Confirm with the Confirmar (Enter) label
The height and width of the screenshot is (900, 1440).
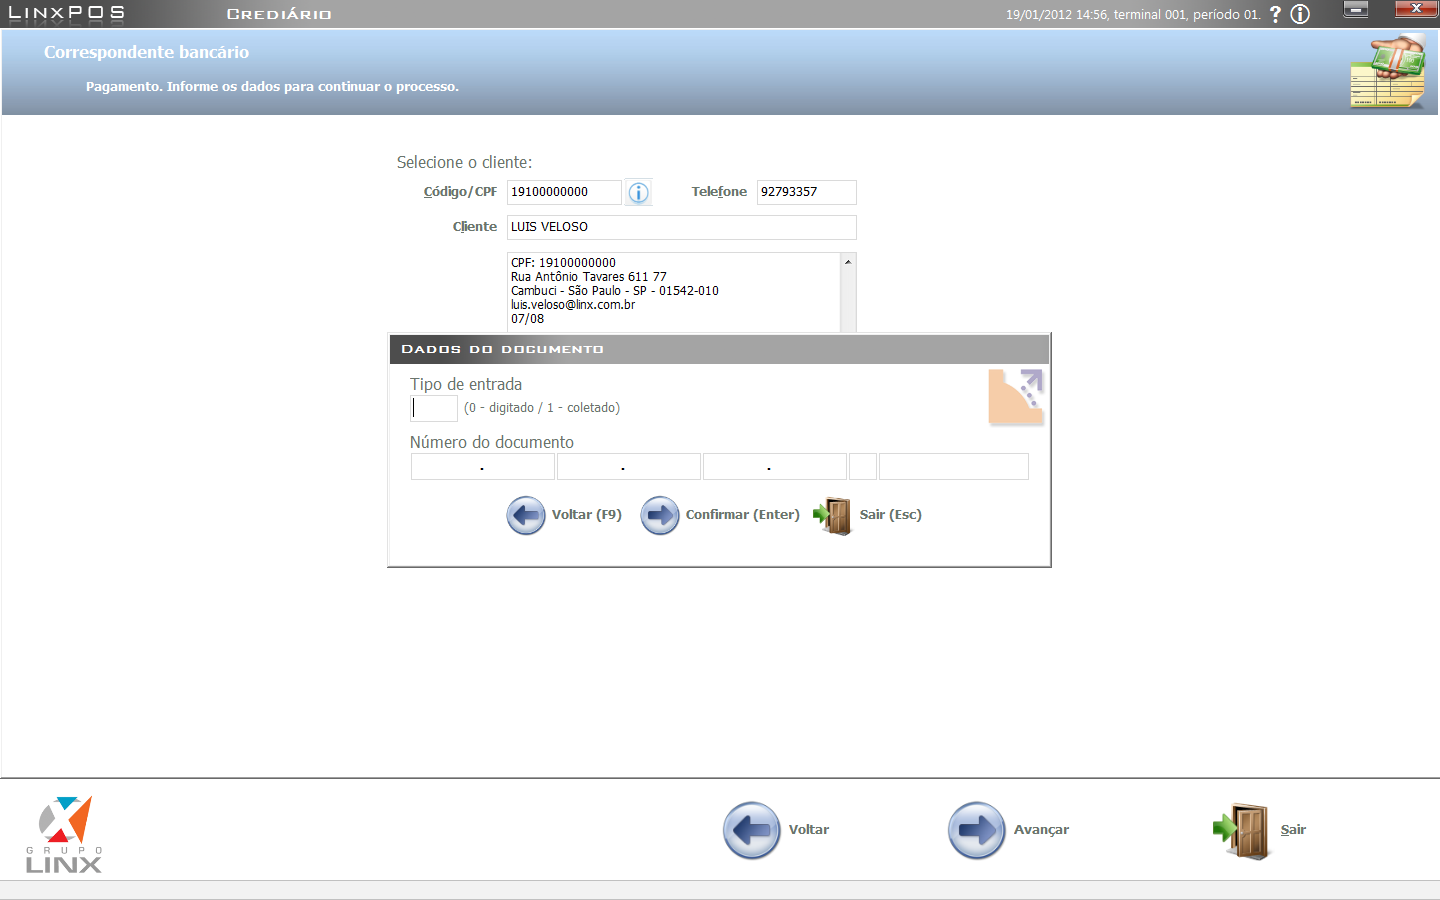(x=743, y=515)
